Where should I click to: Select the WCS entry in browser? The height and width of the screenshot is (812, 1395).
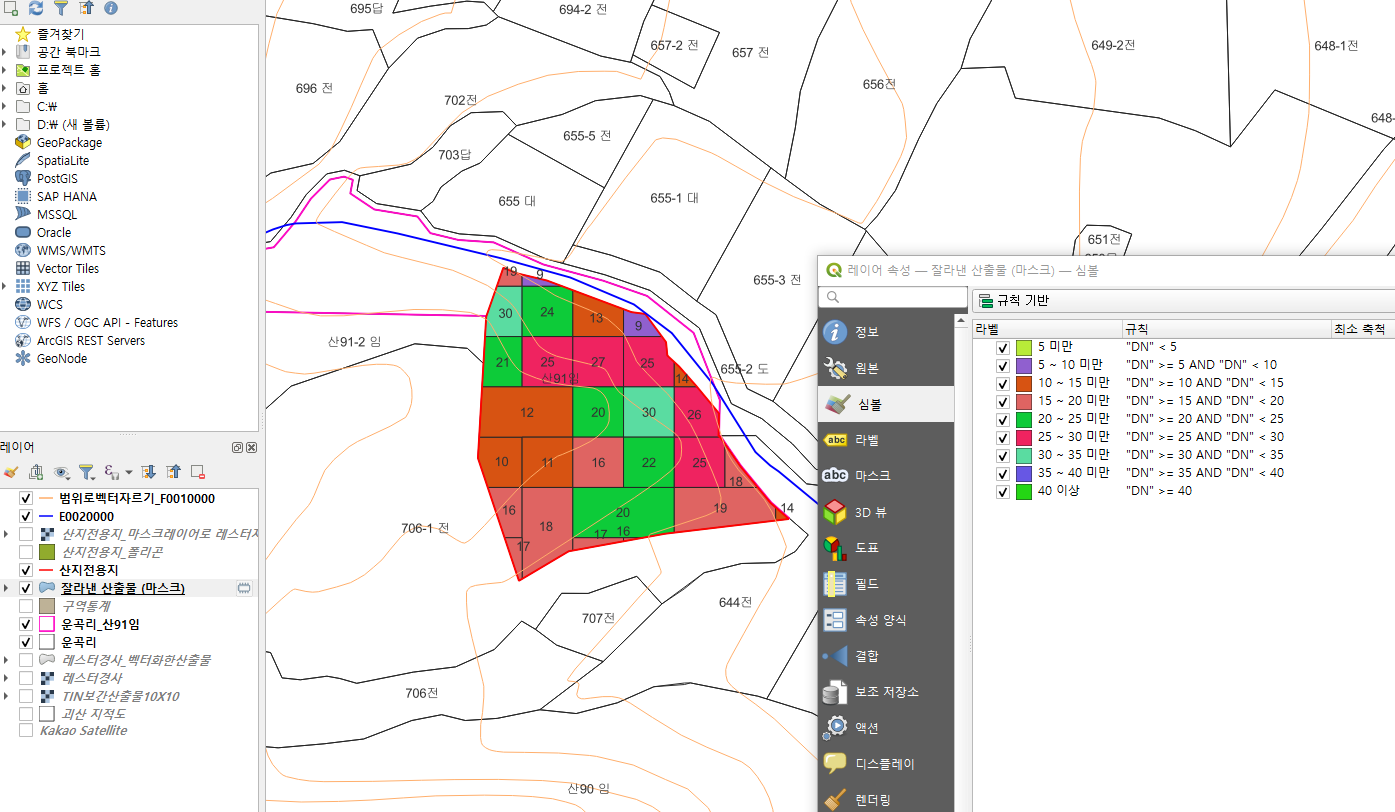tap(50, 304)
